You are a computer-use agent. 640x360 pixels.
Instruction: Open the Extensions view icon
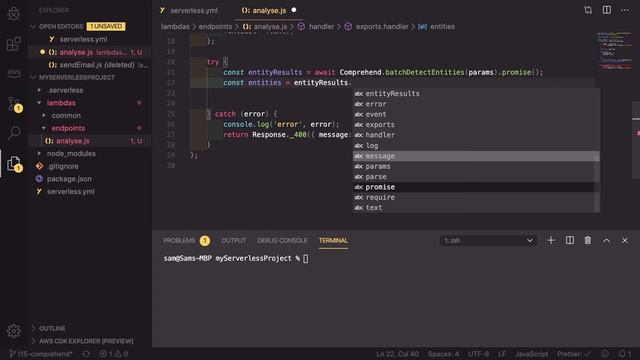coord(14,44)
